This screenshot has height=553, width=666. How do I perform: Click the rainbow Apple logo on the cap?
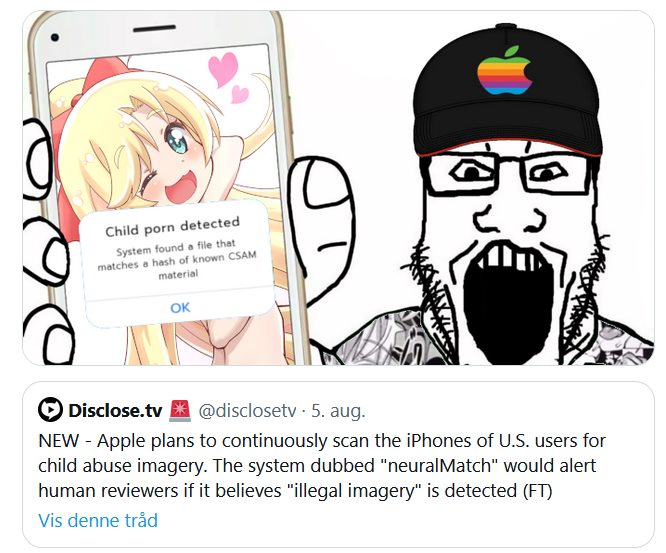[504, 71]
